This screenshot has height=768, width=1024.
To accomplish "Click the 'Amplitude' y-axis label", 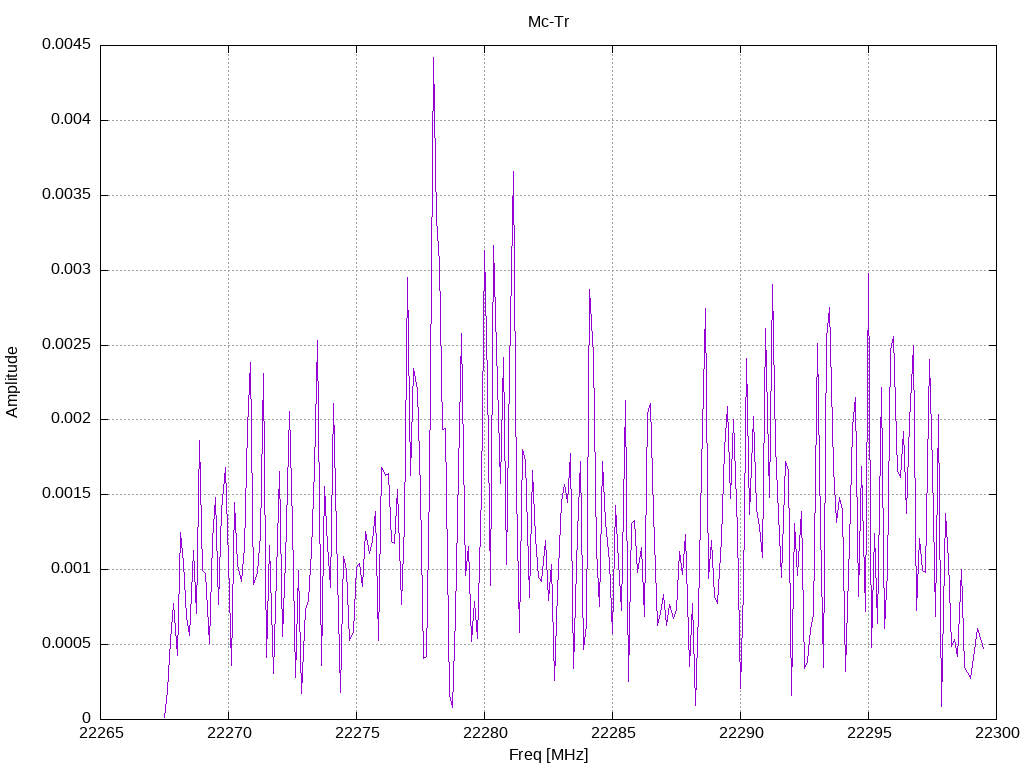I will (12, 382).
